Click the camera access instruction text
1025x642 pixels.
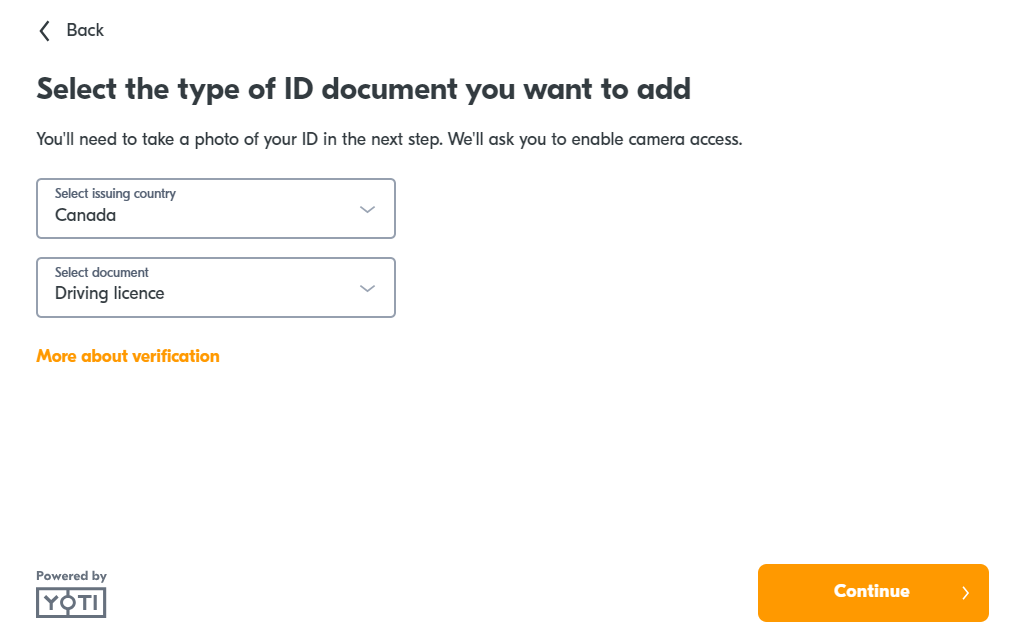click(390, 139)
